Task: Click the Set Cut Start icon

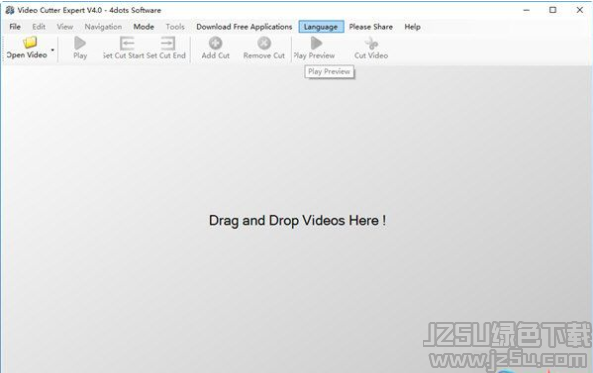Action: click(x=127, y=43)
